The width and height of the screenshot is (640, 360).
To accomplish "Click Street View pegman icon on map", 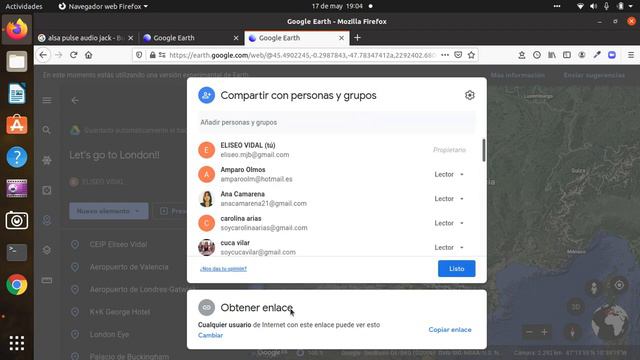I will tap(594, 288).
